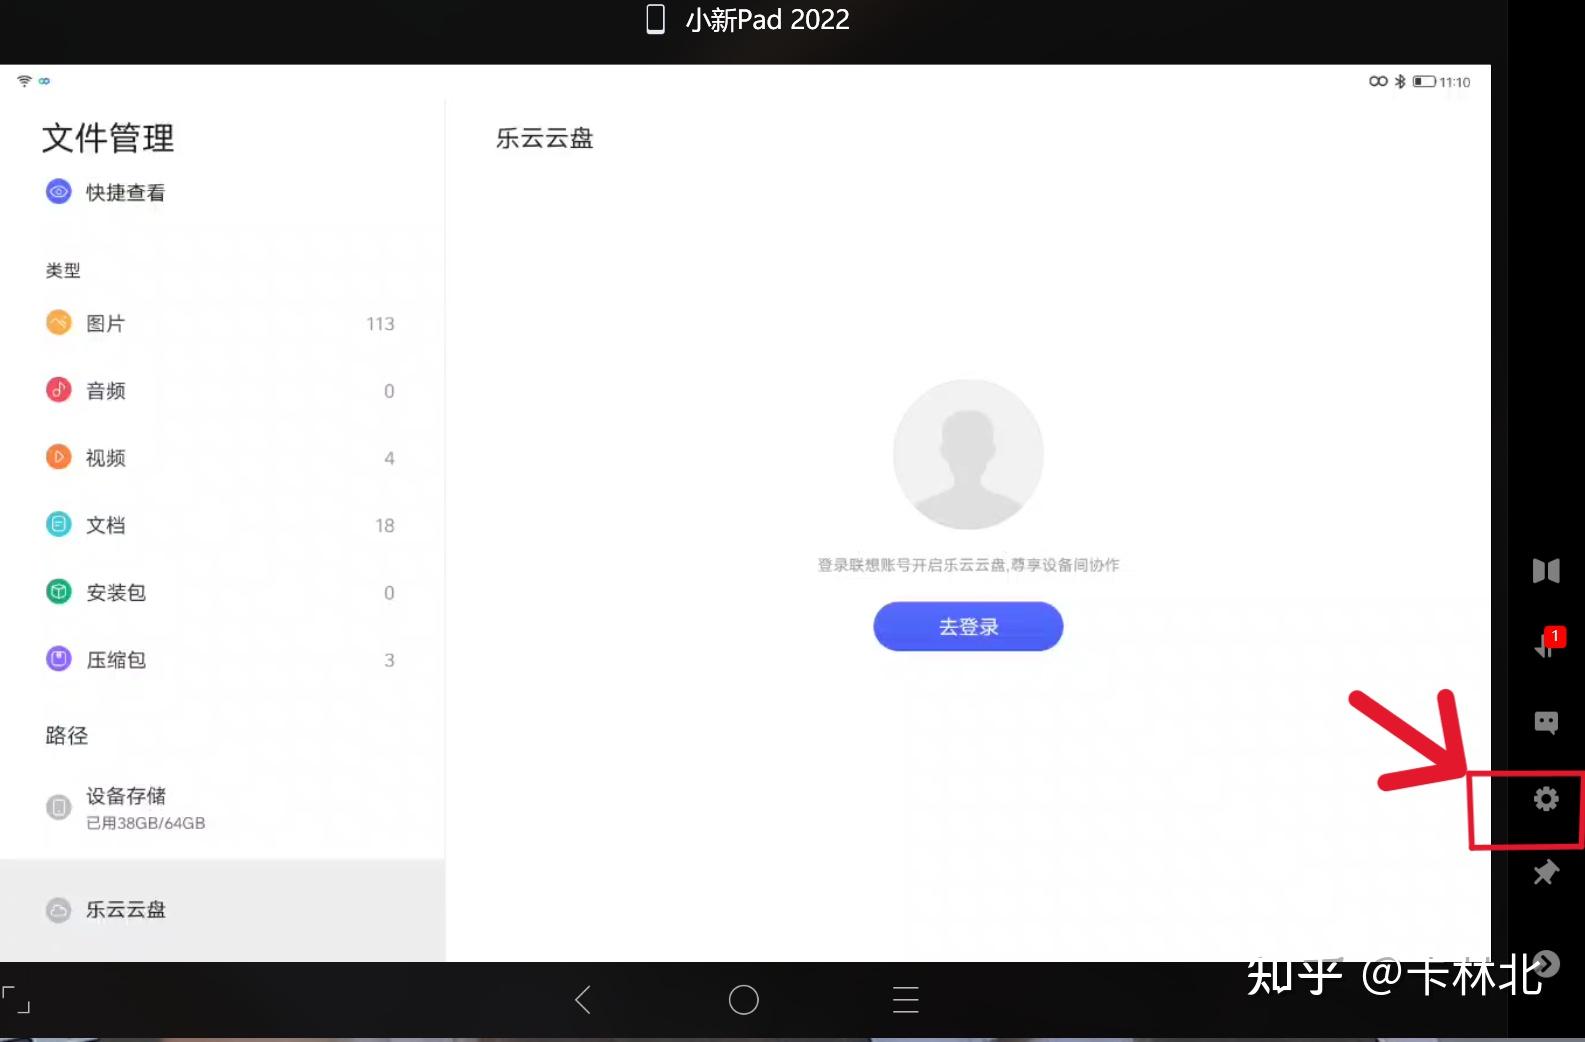Tap the recent apps menu button
Viewport: 1585px width, 1042px height.
(x=905, y=999)
